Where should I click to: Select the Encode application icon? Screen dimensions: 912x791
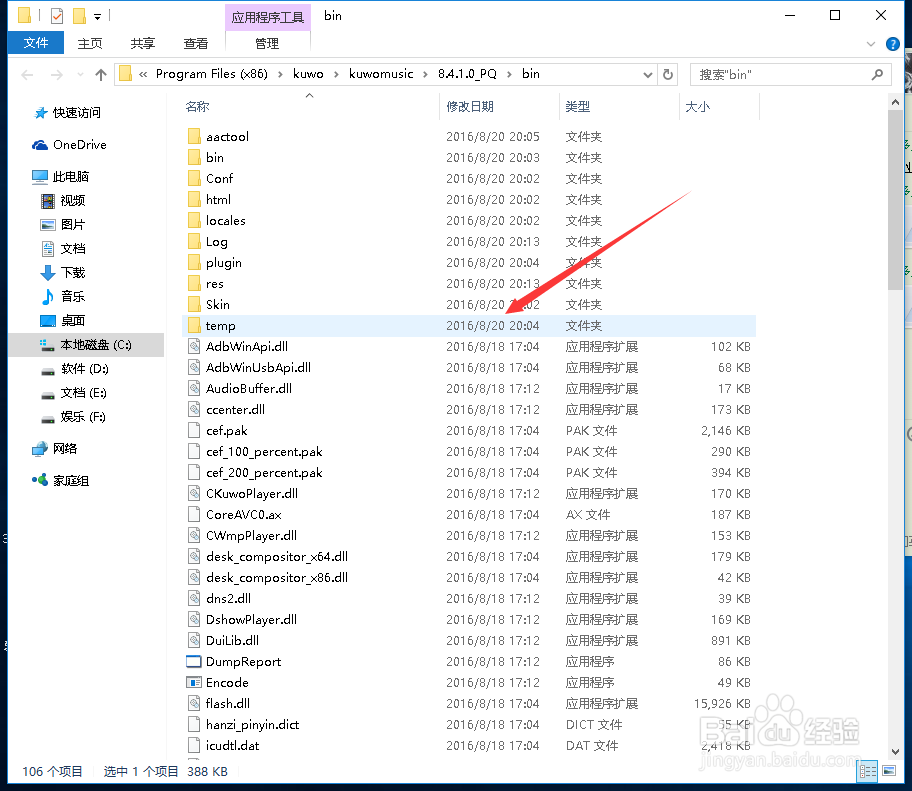click(194, 682)
